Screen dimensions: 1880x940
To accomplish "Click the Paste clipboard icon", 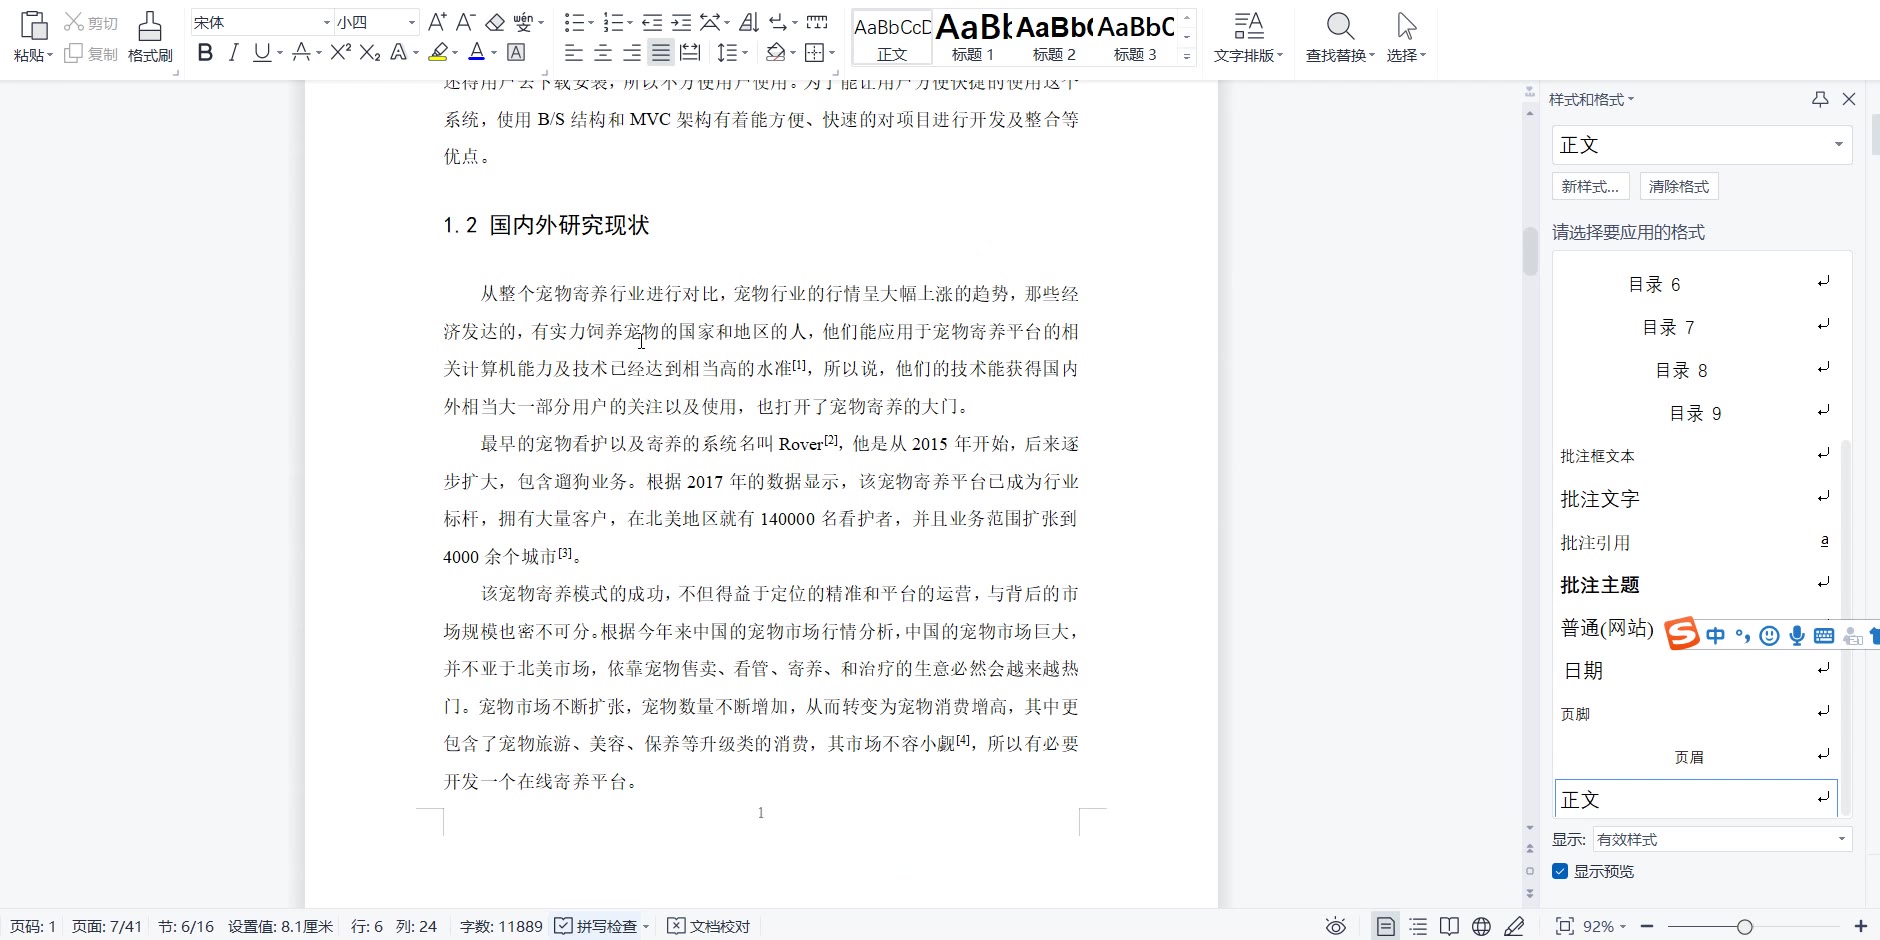I will (x=33, y=25).
